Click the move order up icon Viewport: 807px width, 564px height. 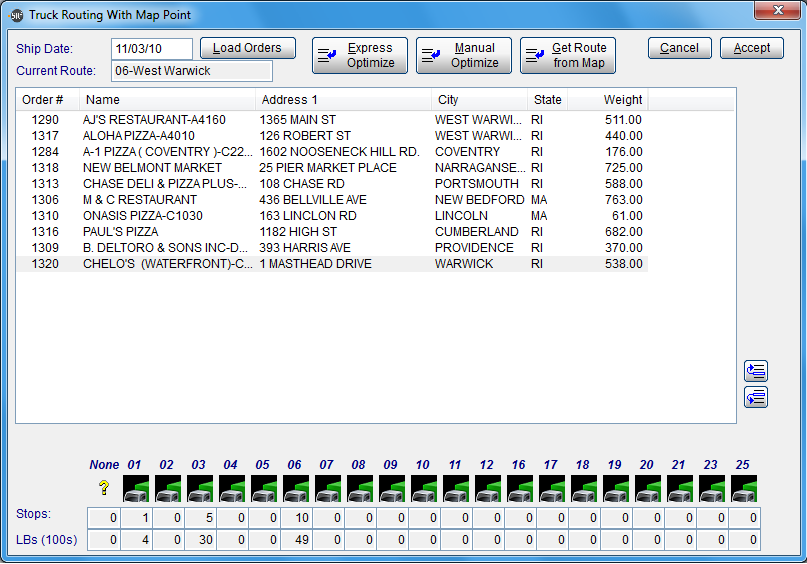coord(756,371)
